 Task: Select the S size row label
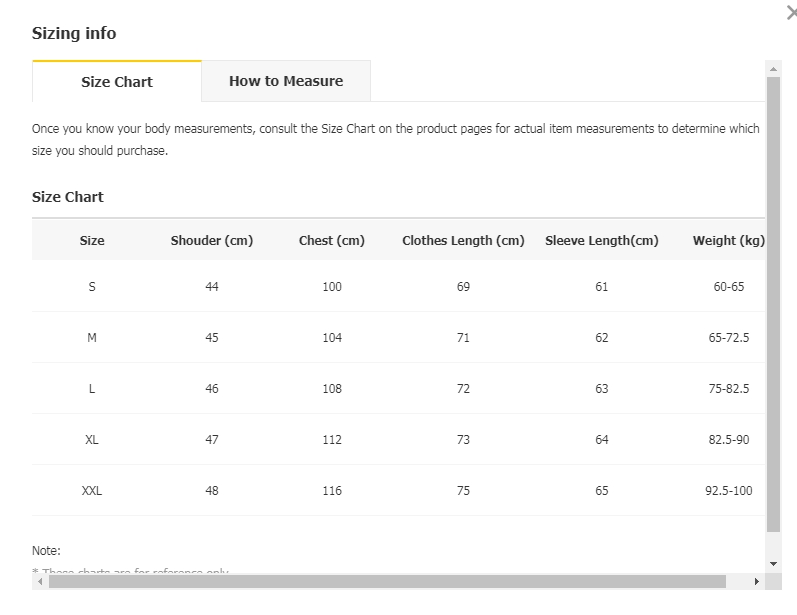[x=92, y=286]
